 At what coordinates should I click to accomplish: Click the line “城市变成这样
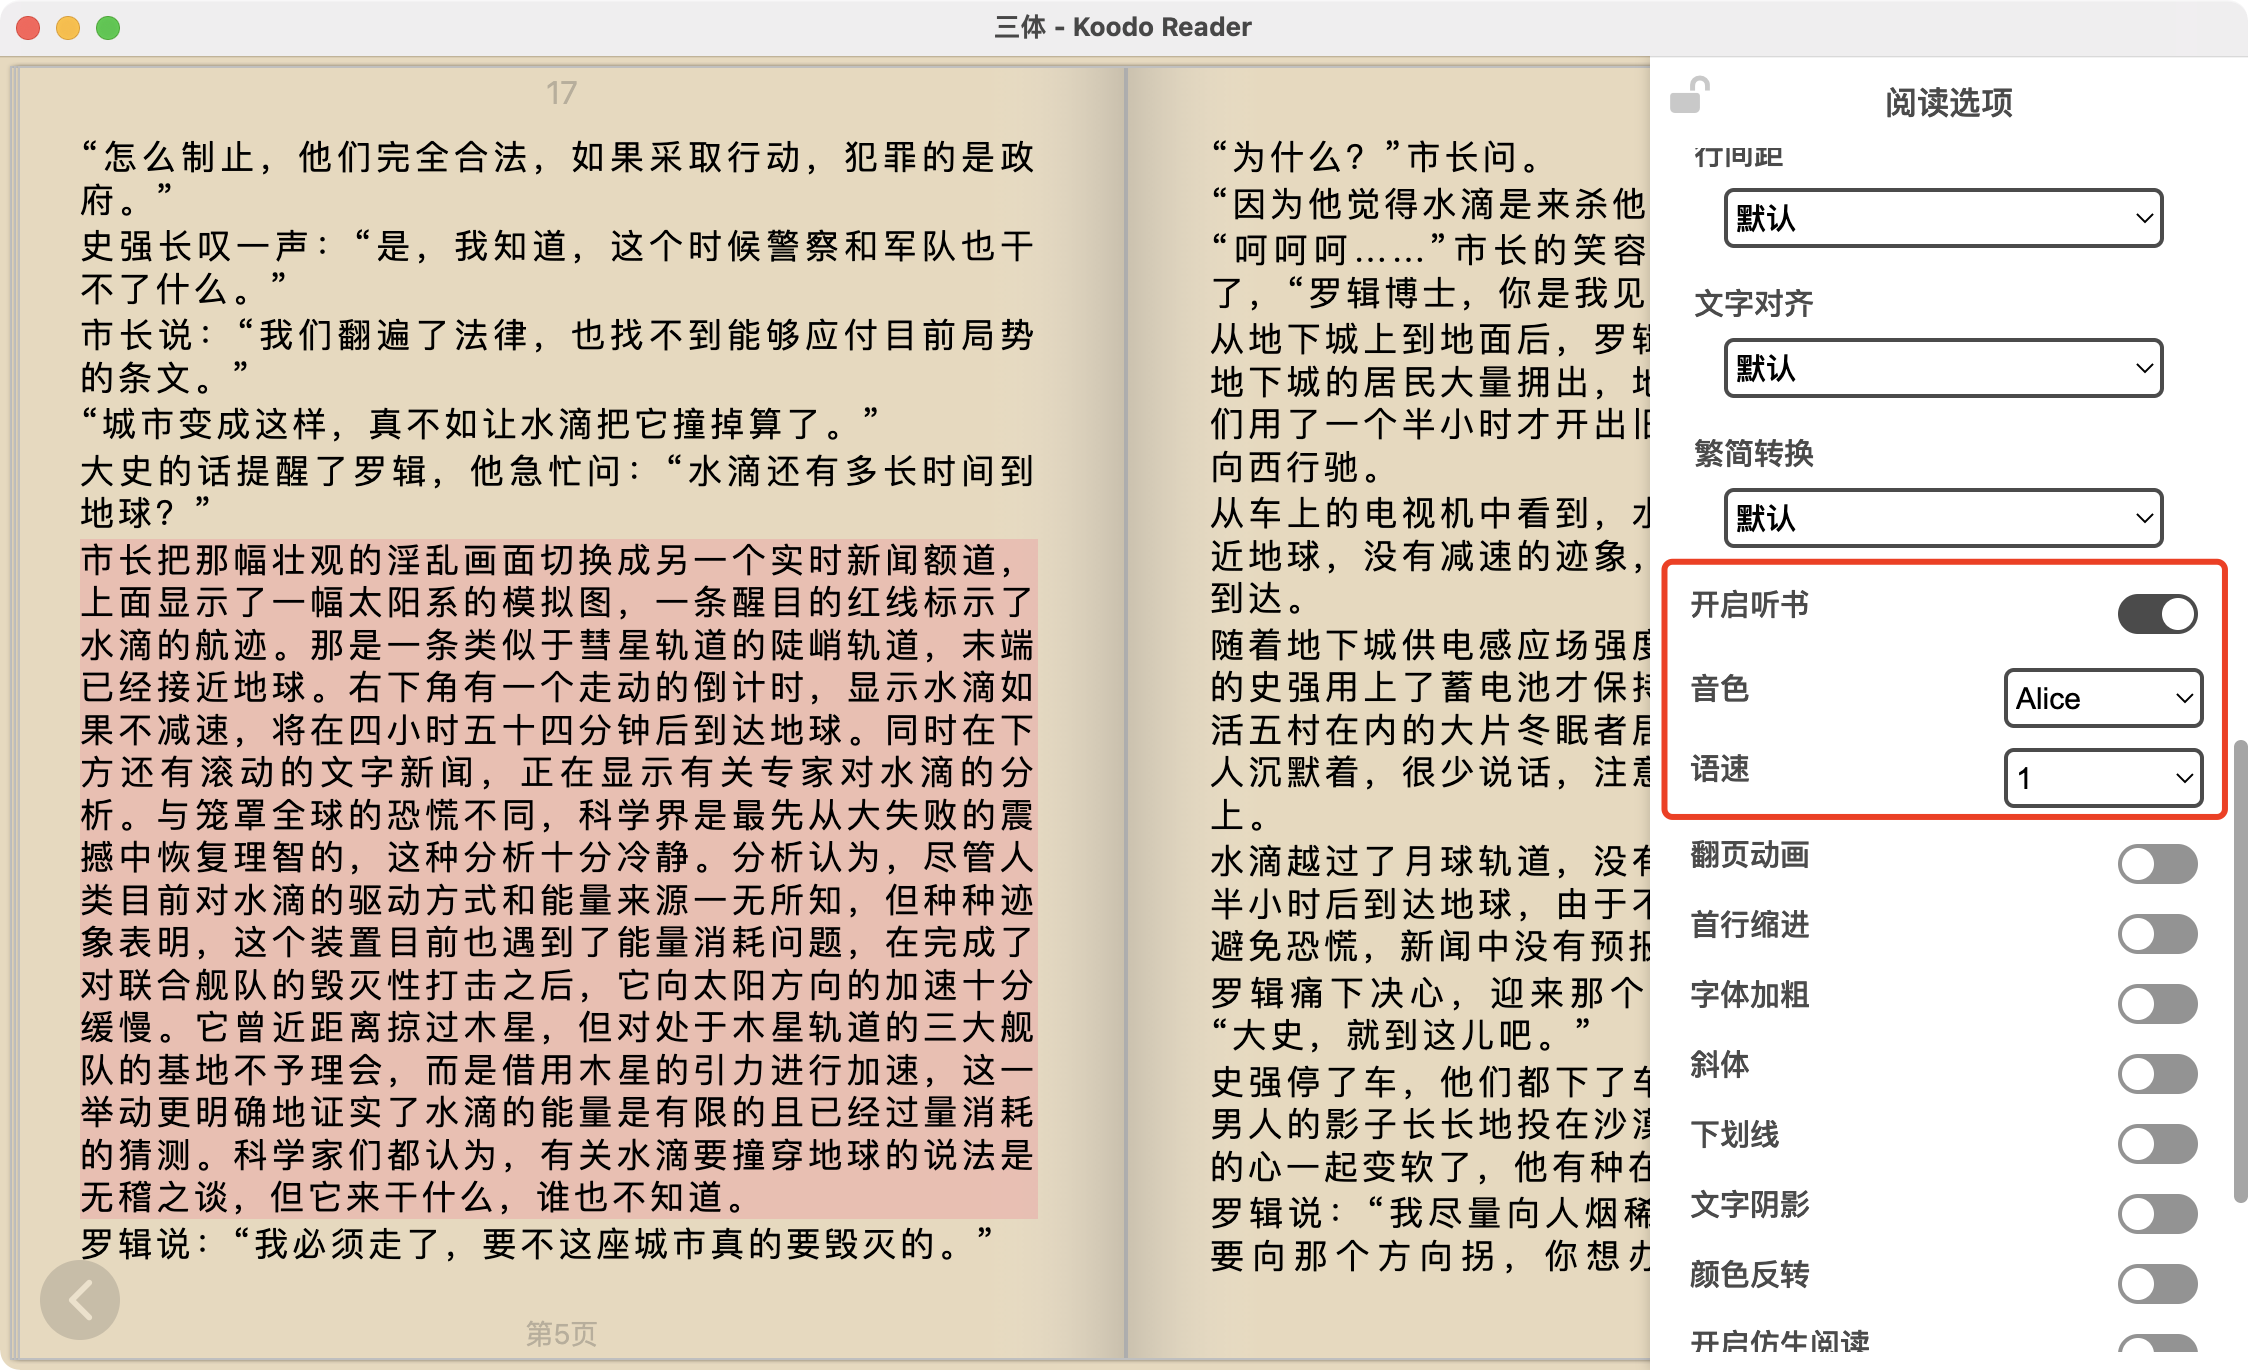(x=480, y=423)
